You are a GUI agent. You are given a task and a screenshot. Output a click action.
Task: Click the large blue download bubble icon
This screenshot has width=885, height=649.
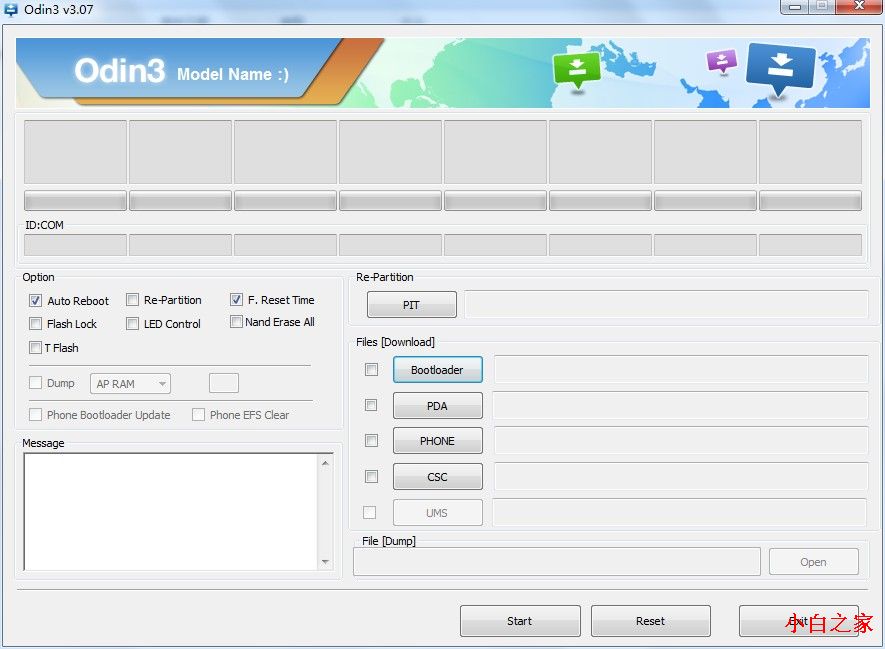pyautogui.click(x=780, y=68)
